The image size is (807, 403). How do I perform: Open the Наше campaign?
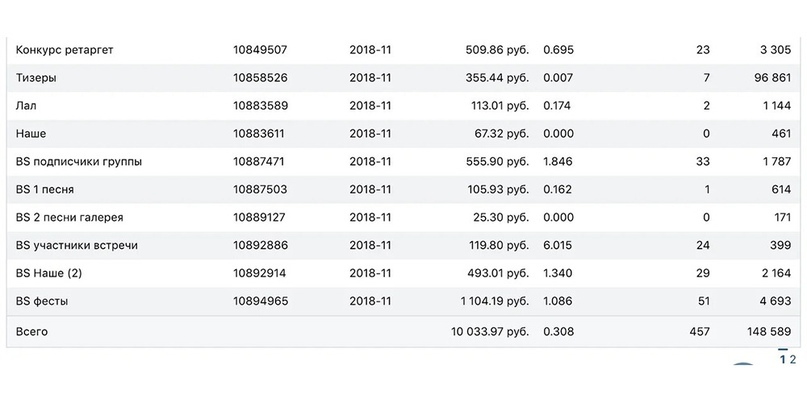coord(31,134)
